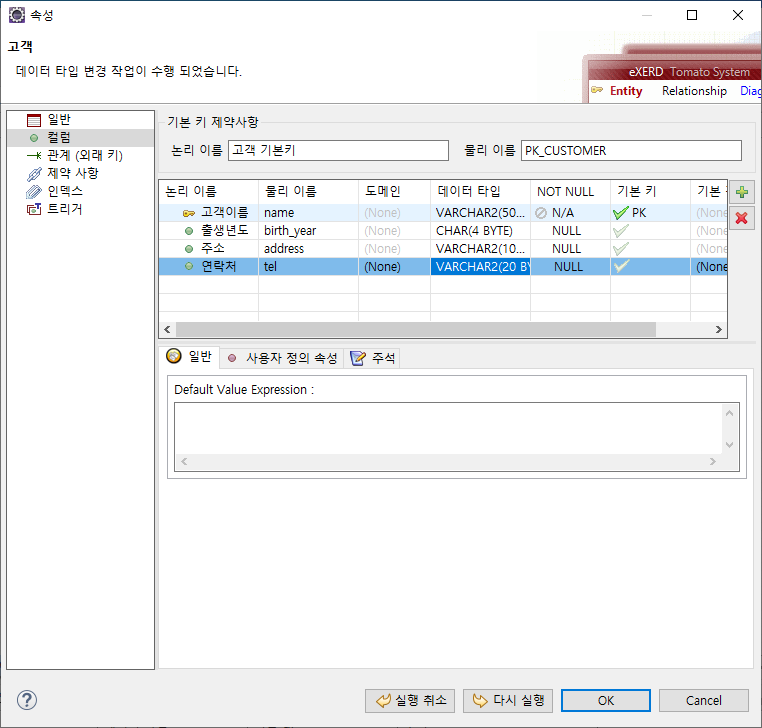
Task: Click the green dot icon beside 출생년도
Action: [x=189, y=231]
